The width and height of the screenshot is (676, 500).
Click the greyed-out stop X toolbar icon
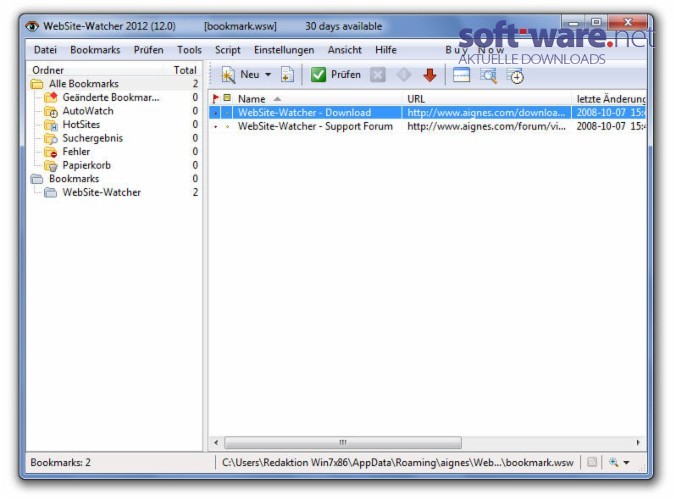tap(377, 75)
